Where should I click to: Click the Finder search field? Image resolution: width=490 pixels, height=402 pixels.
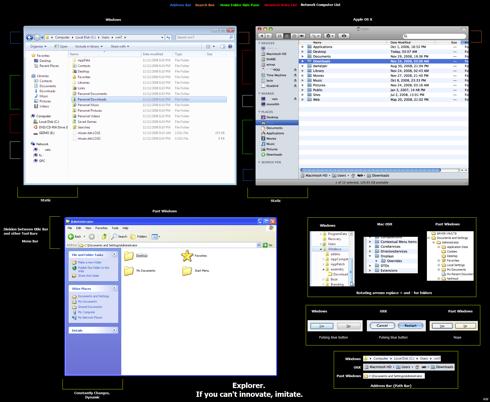(x=434, y=36)
